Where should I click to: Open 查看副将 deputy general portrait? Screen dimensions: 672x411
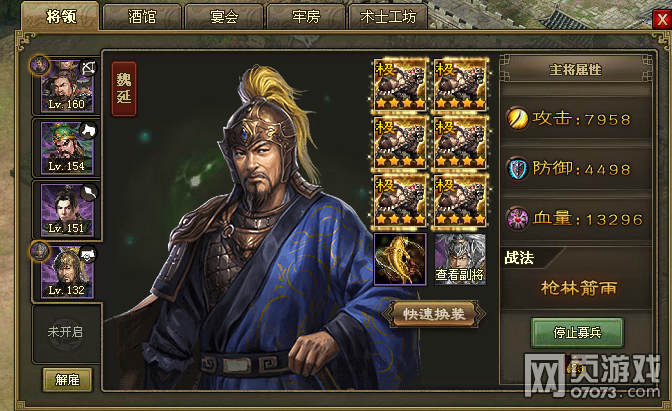[x=460, y=259]
